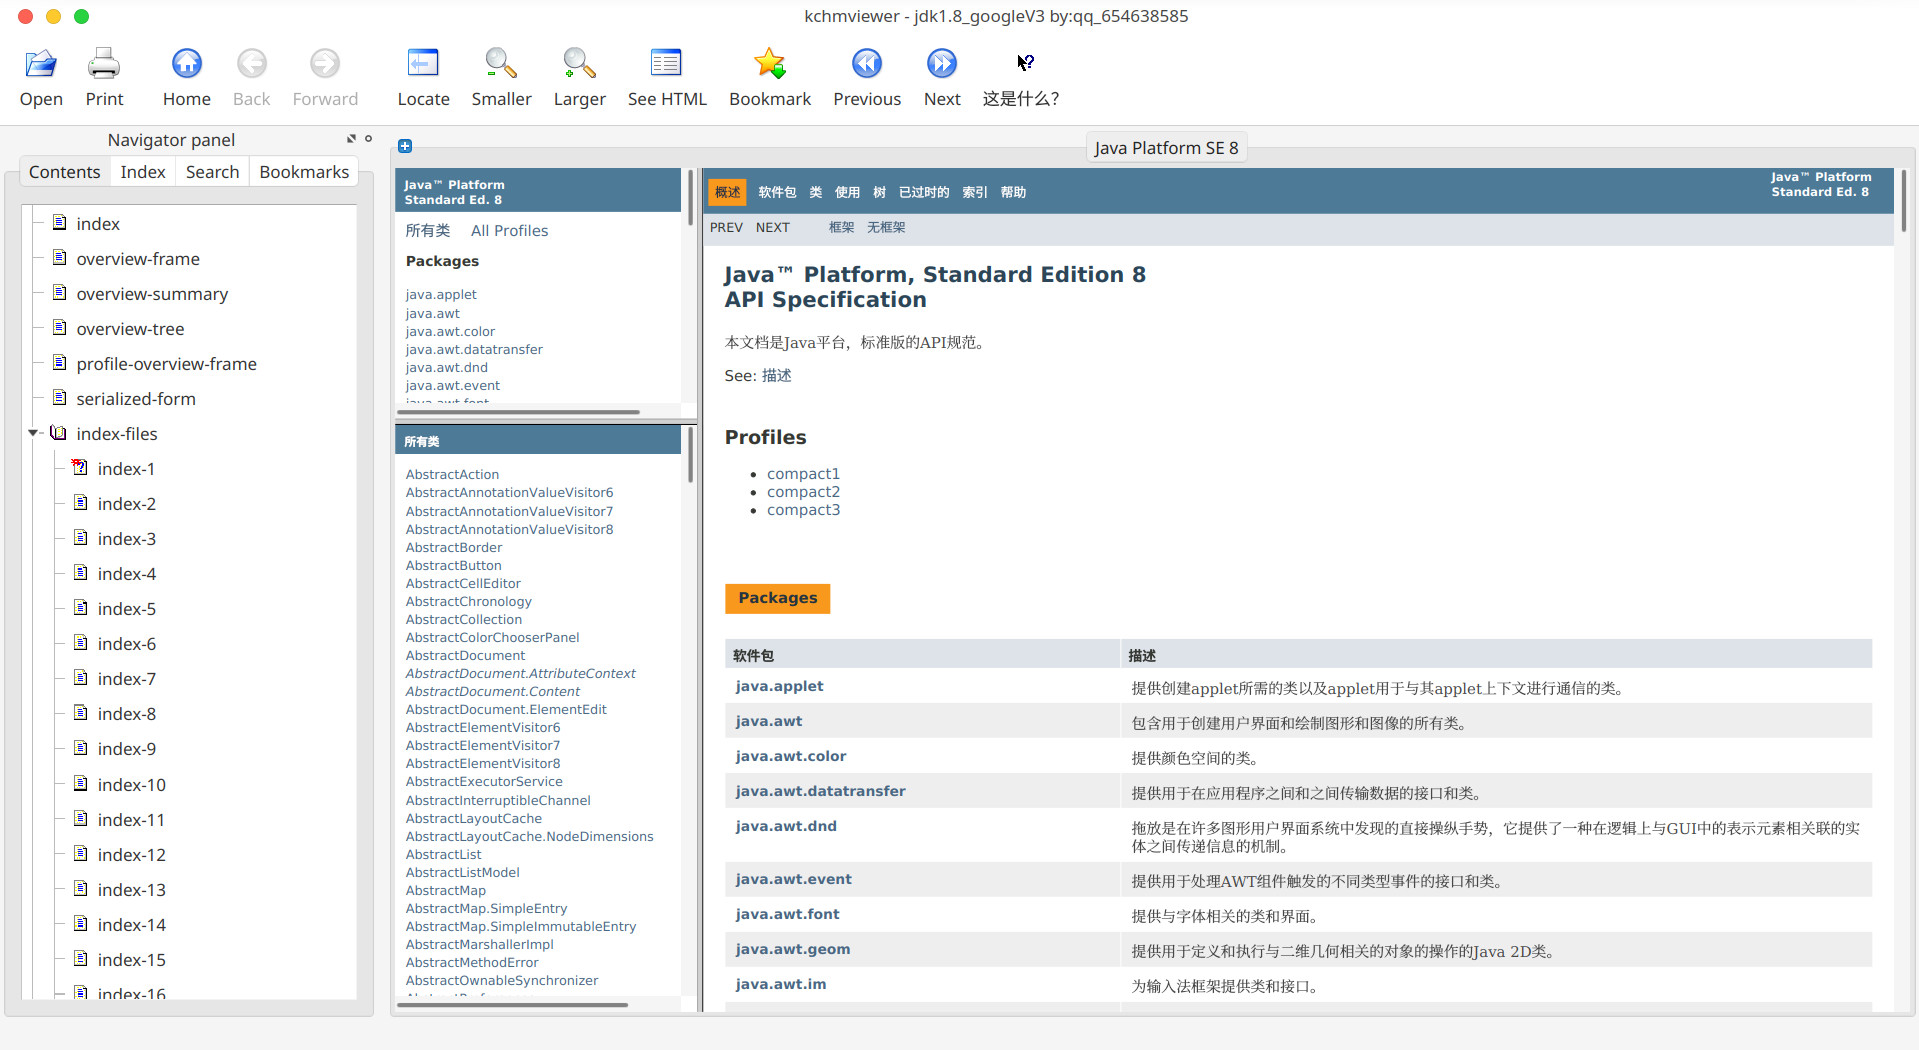Click 已过时的 in the top navbar
The width and height of the screenshot is (1919, 1050).
pos(924,192)
